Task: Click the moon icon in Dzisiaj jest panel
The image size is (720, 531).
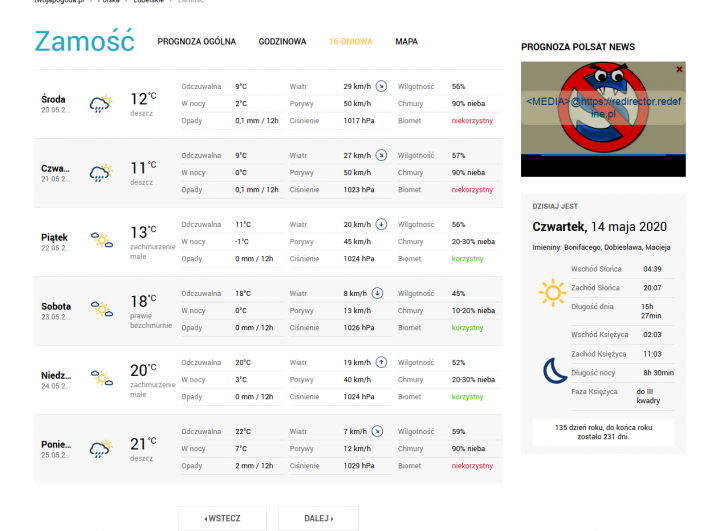Action: 555,371
